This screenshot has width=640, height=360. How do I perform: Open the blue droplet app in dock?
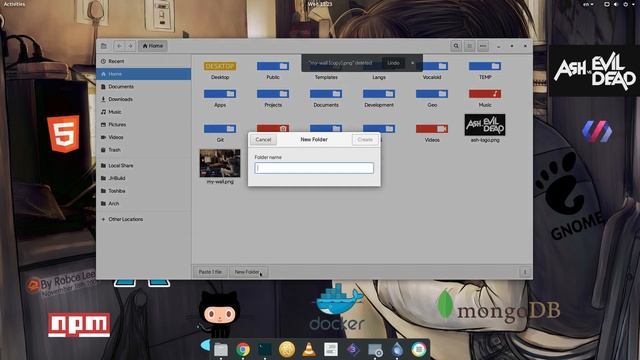(x=397, y=349)
